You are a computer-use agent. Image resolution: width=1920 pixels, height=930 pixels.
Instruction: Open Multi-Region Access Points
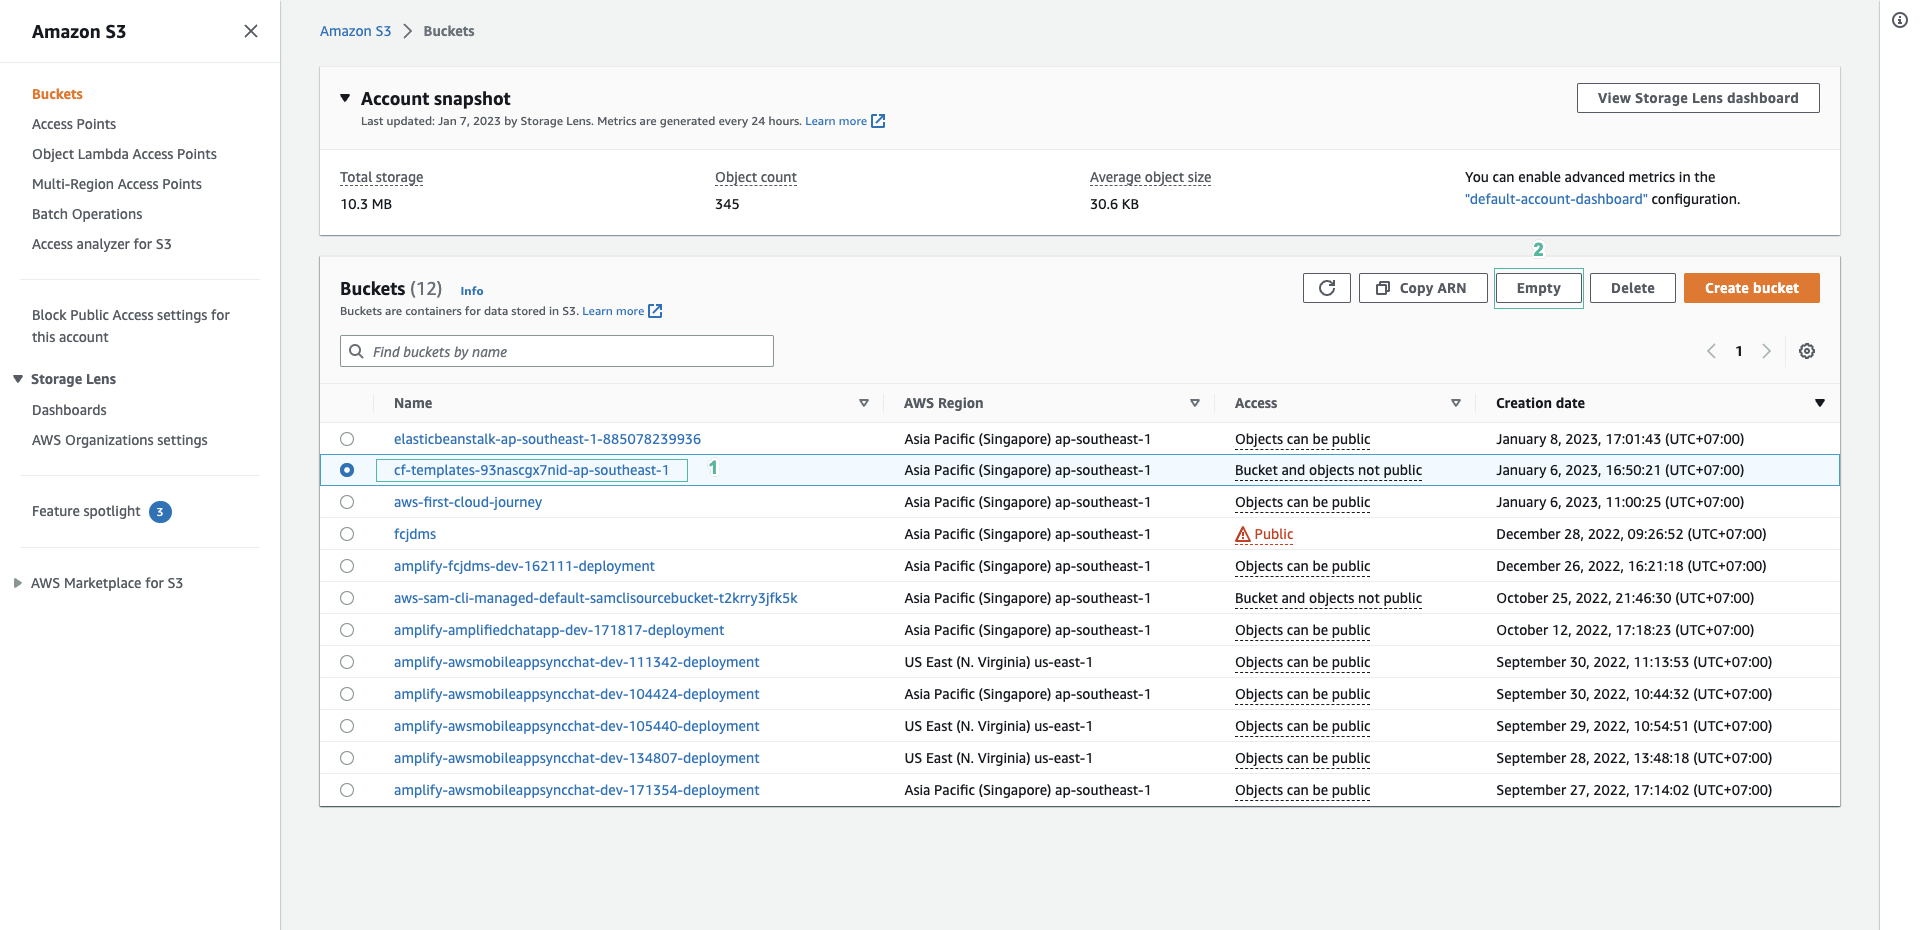coord(117,184)
